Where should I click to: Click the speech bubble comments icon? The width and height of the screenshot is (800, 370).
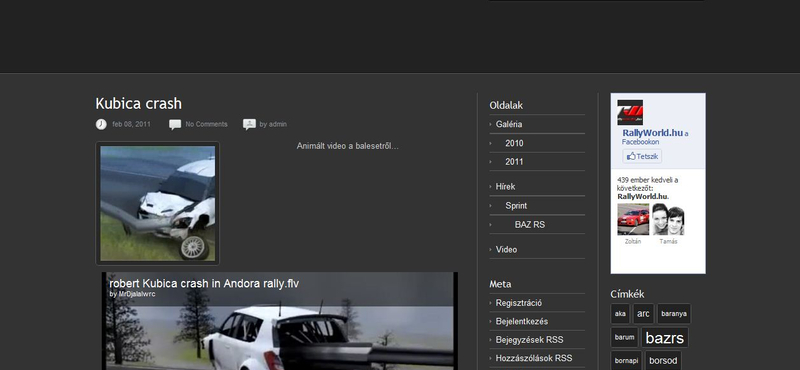175,124
